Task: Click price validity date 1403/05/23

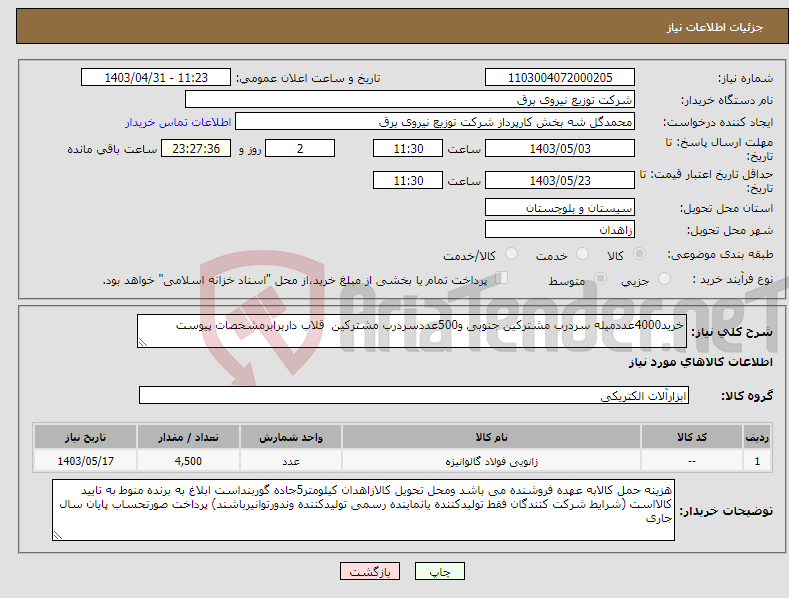Action: [x=560, y=180]
